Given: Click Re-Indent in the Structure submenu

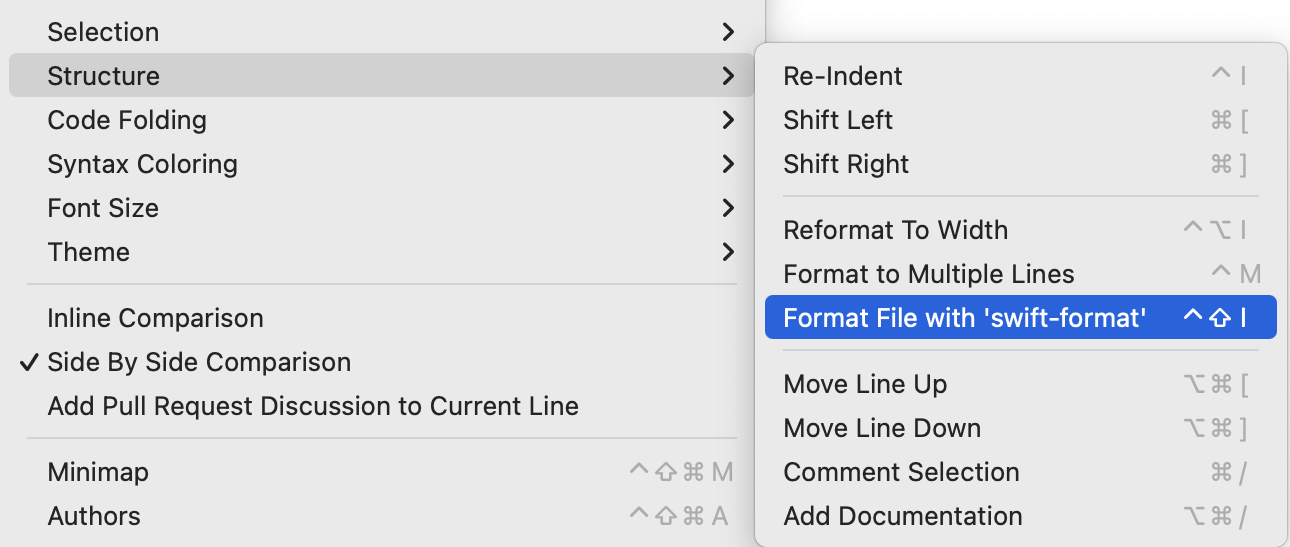Looking at the screenshot, I should pyautogui.click(x=843, y=76).
